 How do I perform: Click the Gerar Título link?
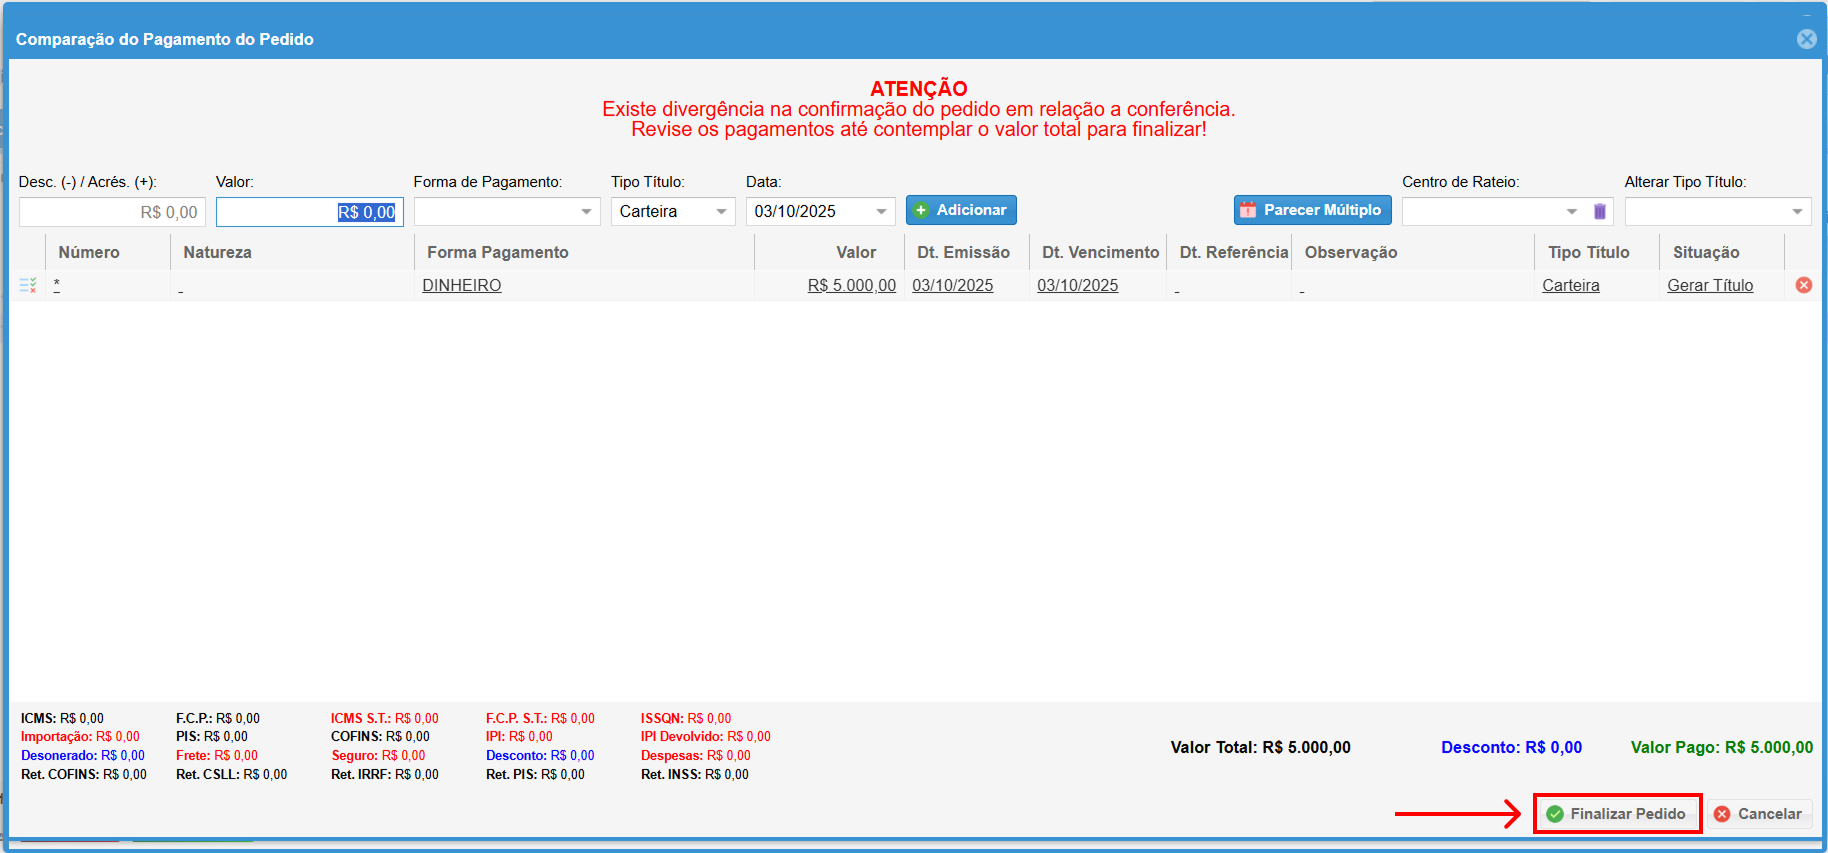[1709, 285]
